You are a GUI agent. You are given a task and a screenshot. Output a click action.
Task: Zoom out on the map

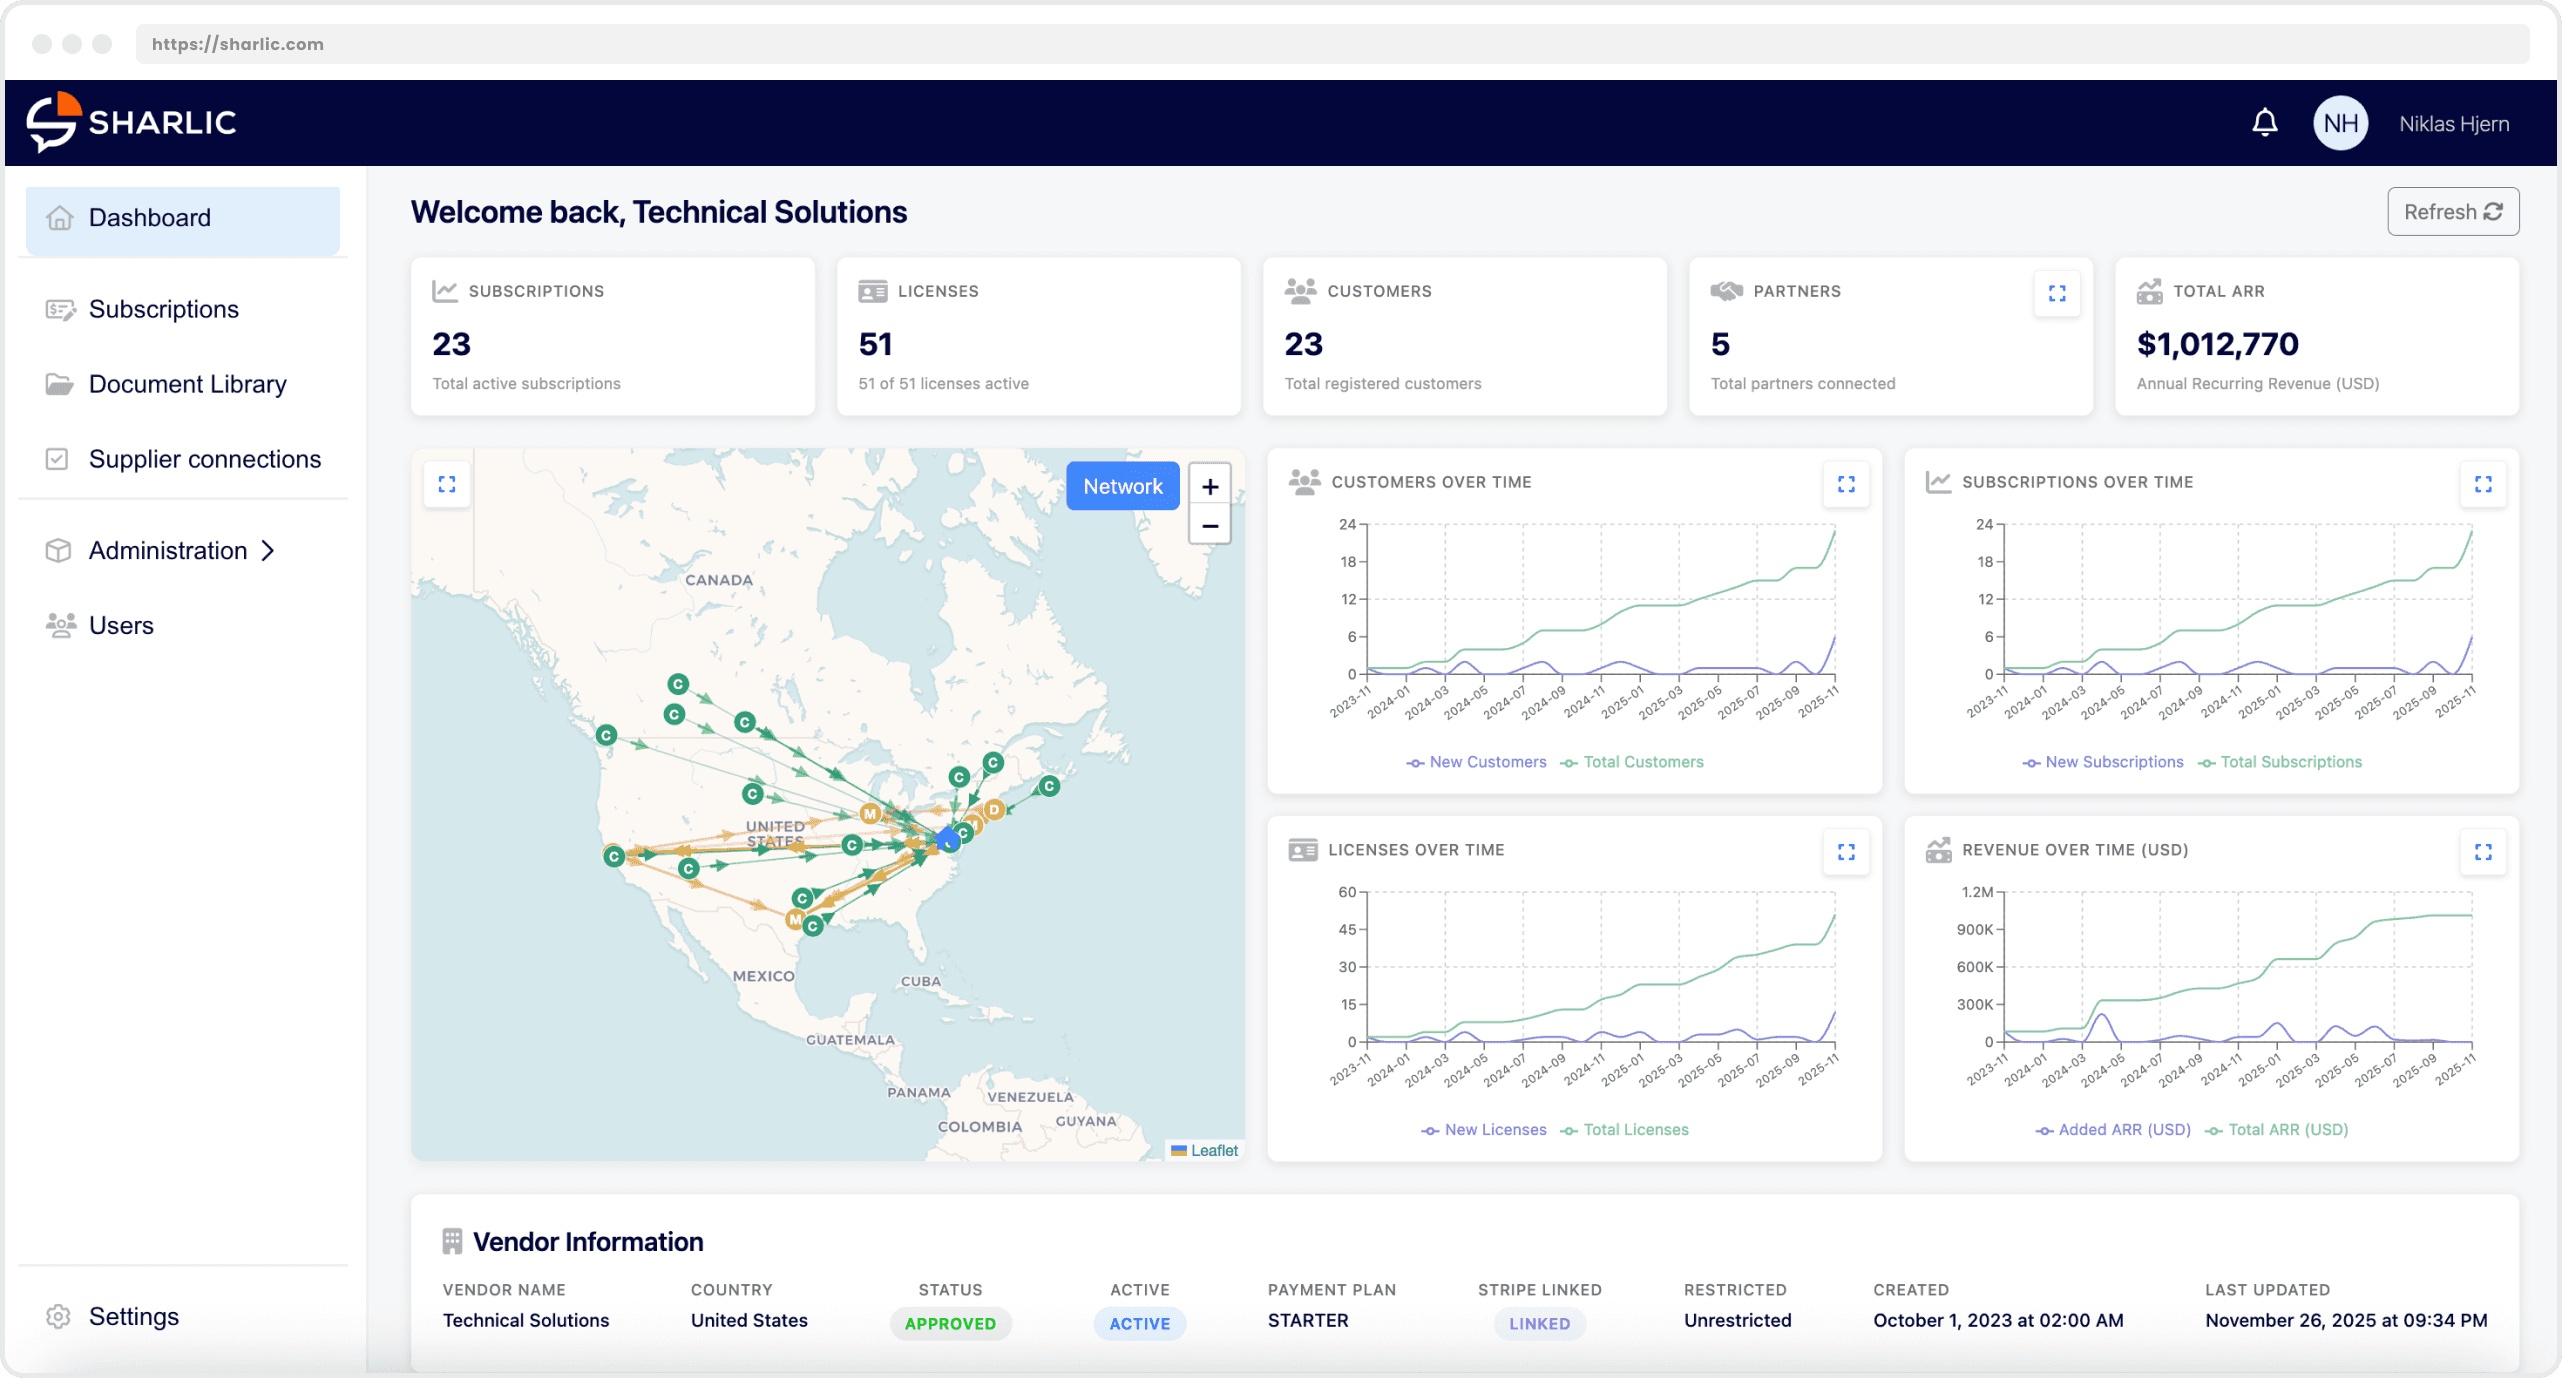point(1209,526)
